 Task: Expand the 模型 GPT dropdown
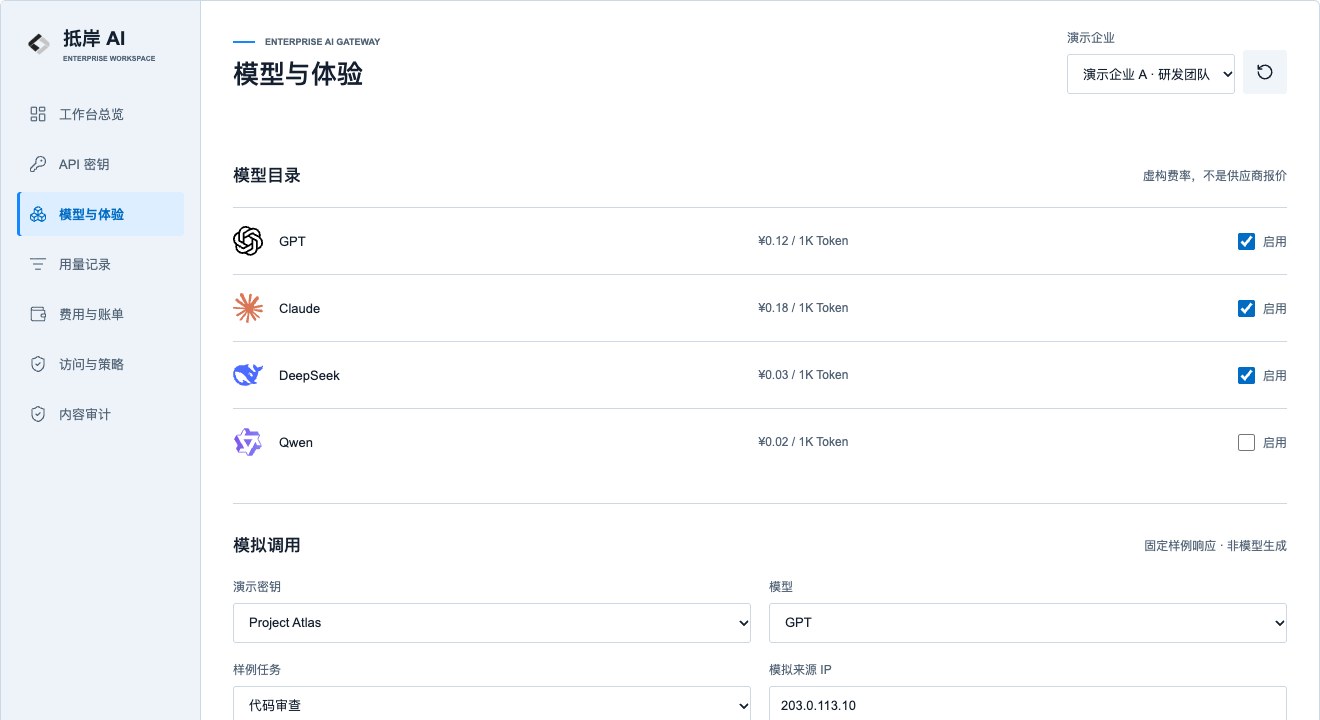pos(1028,623)
